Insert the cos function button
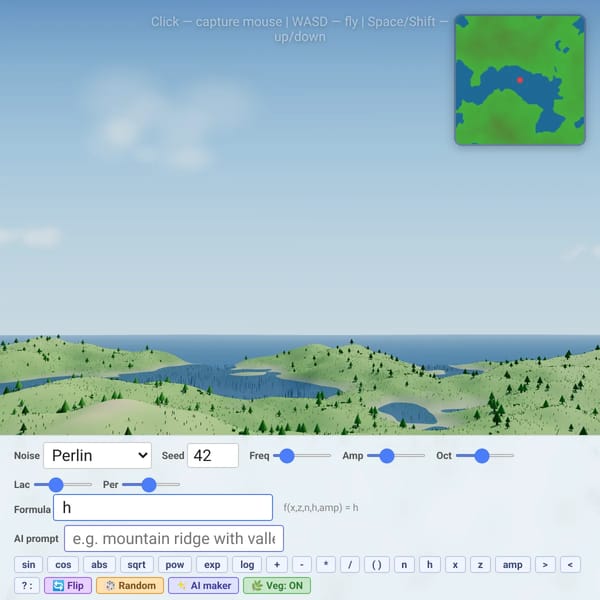This screenshot has width=600, height=600. [x=63, y=564]
